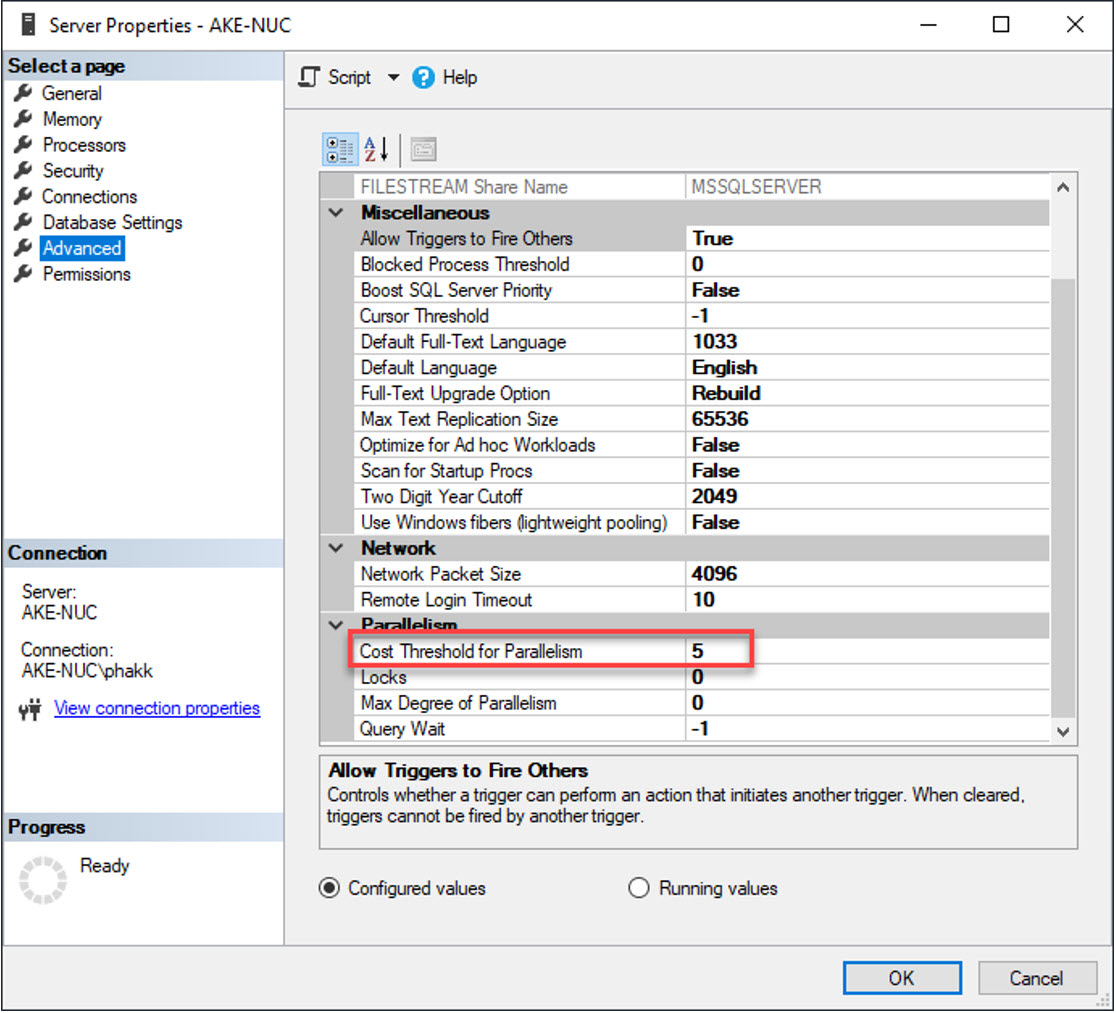Viewport: 1116px width, 1013px height.
Task: Collapse the Network section
Action: pos(337,548)
